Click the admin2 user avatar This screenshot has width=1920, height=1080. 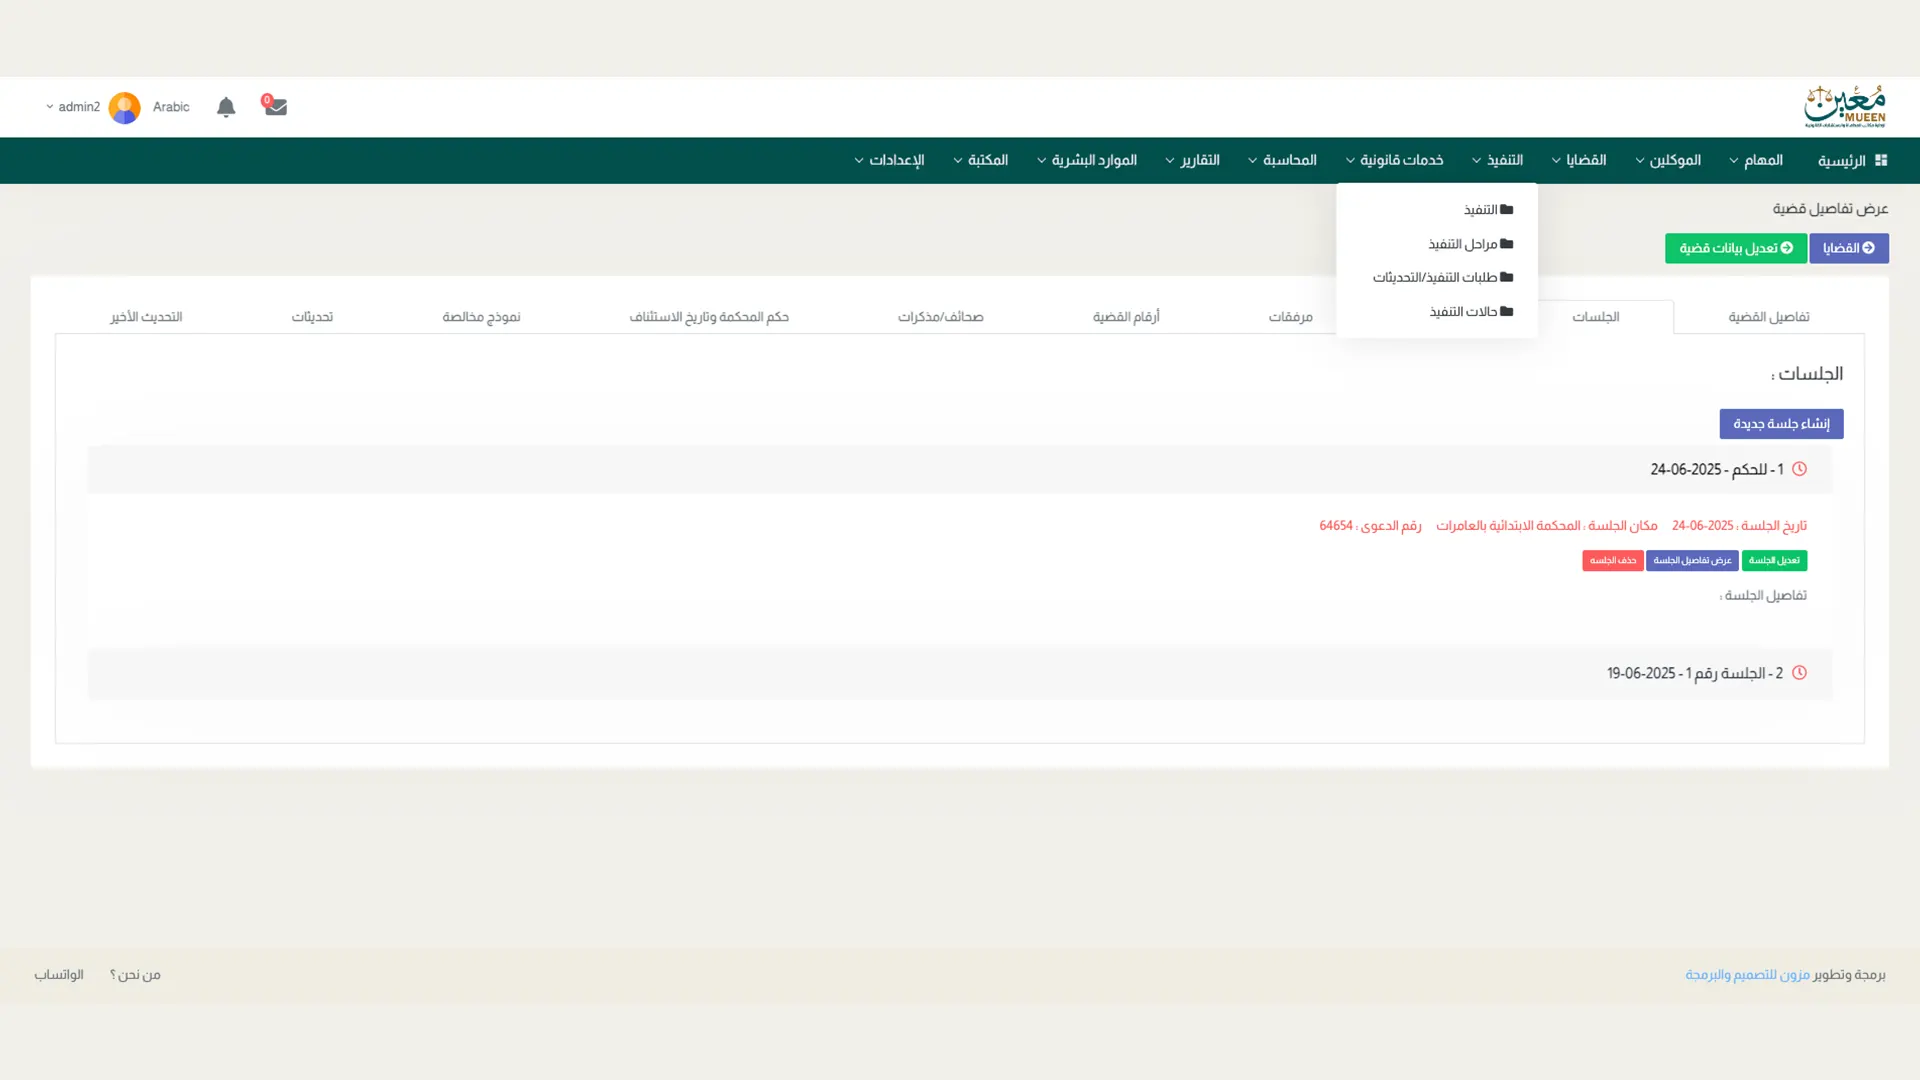[125, 107]
